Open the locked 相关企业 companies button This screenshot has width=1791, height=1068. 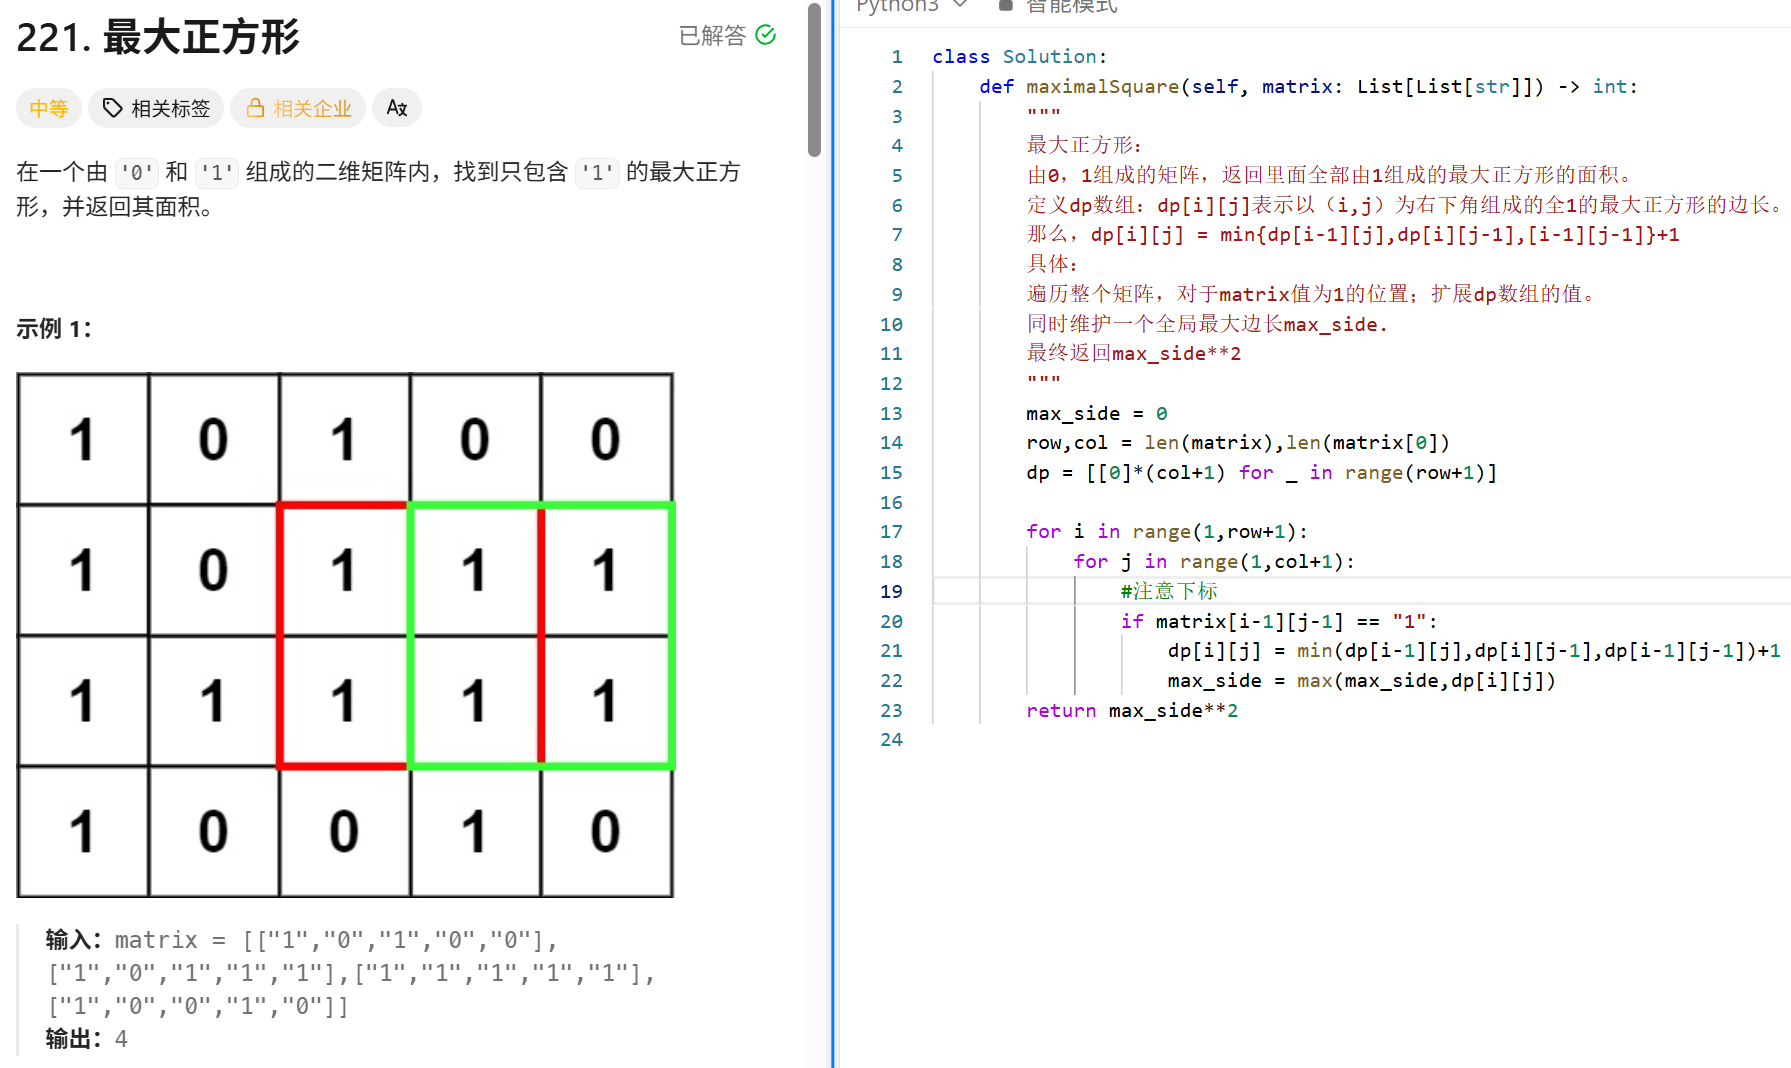[299, 108]
